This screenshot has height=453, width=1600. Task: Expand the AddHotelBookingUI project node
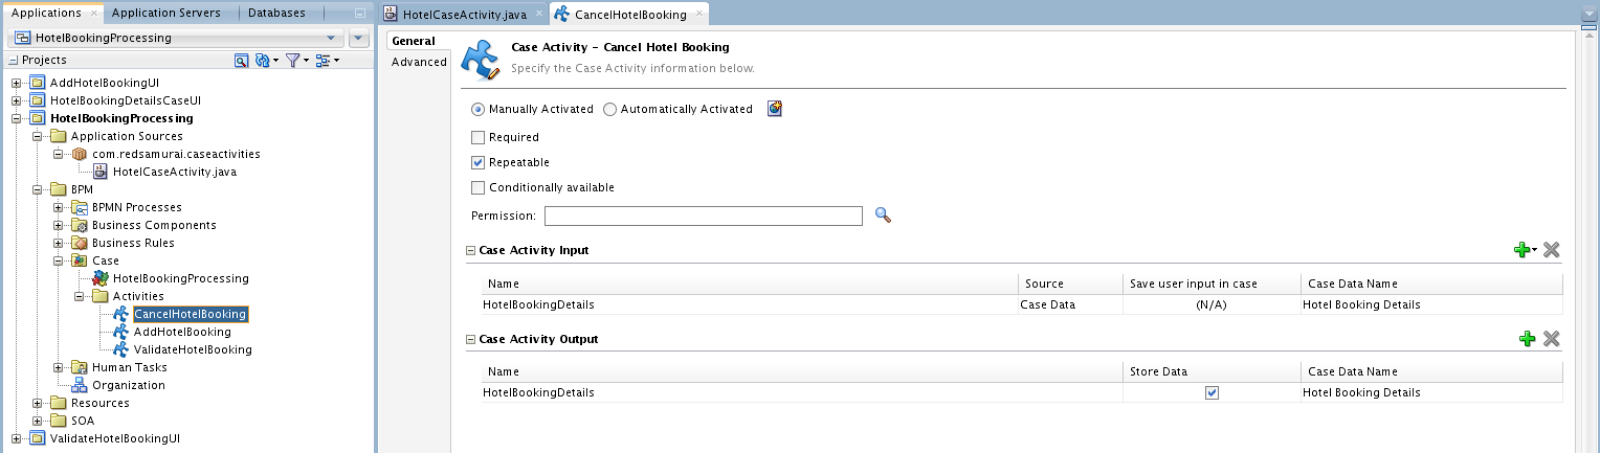coord(16,83)
